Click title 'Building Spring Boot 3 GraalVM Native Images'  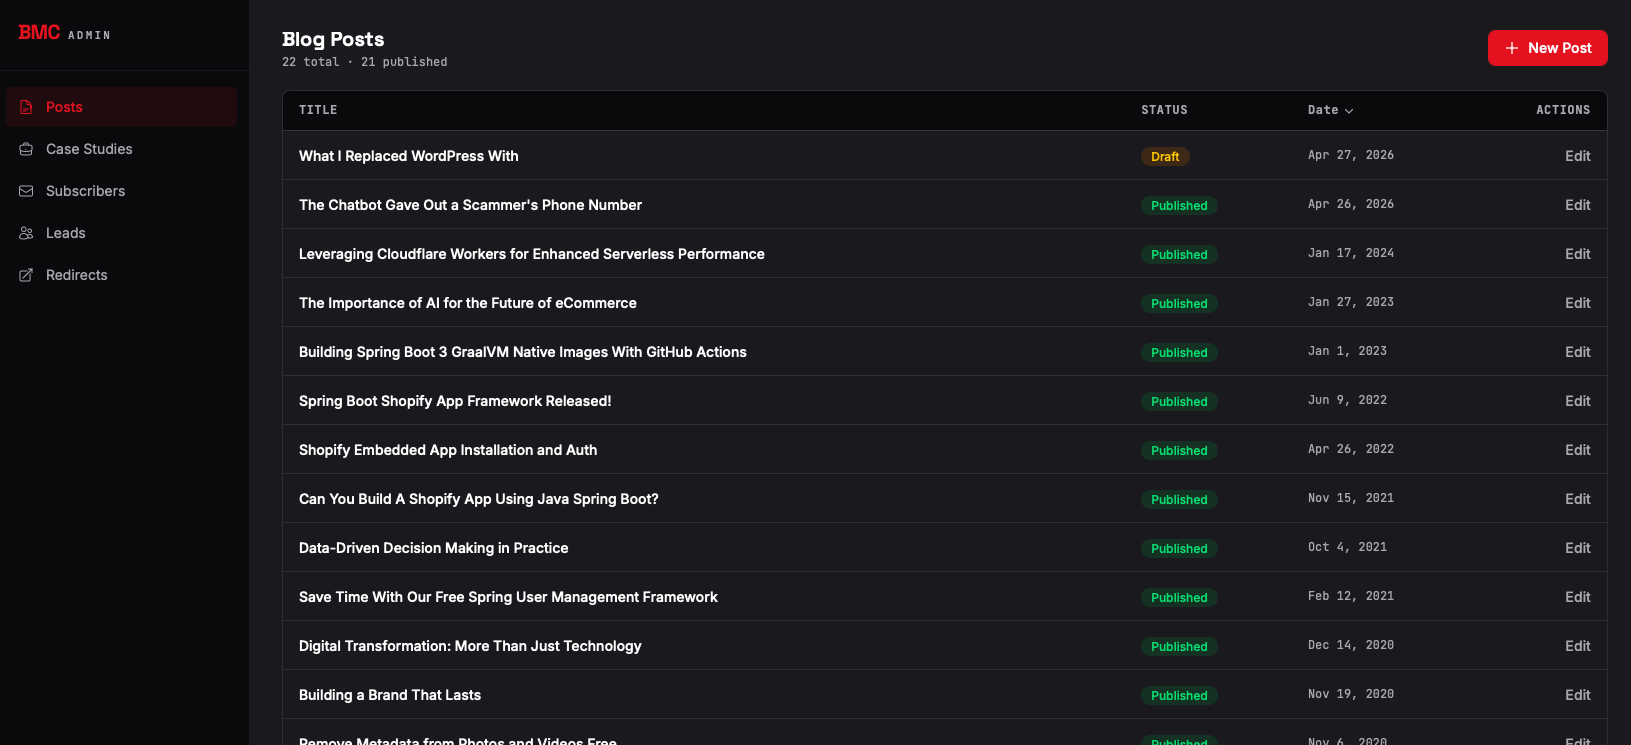point(522,352)
